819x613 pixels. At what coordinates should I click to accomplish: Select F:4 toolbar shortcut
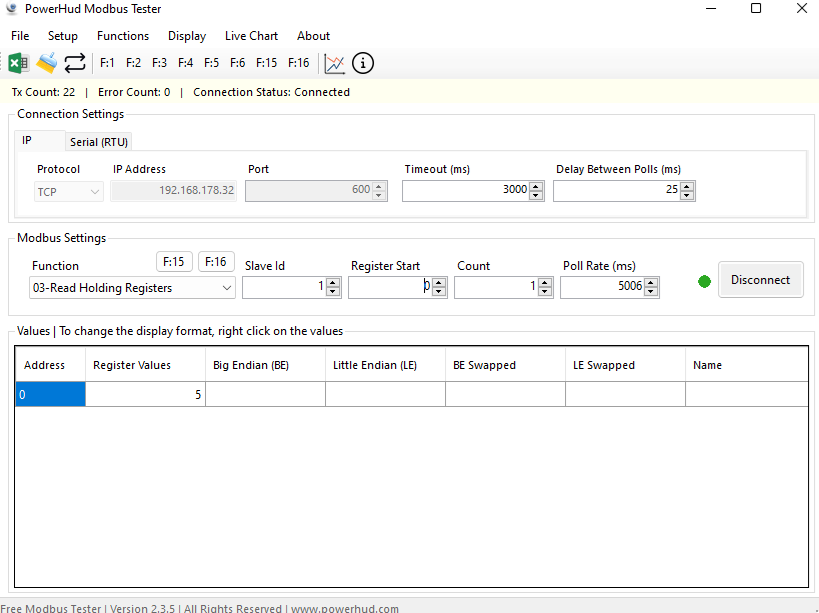point(185,63)
